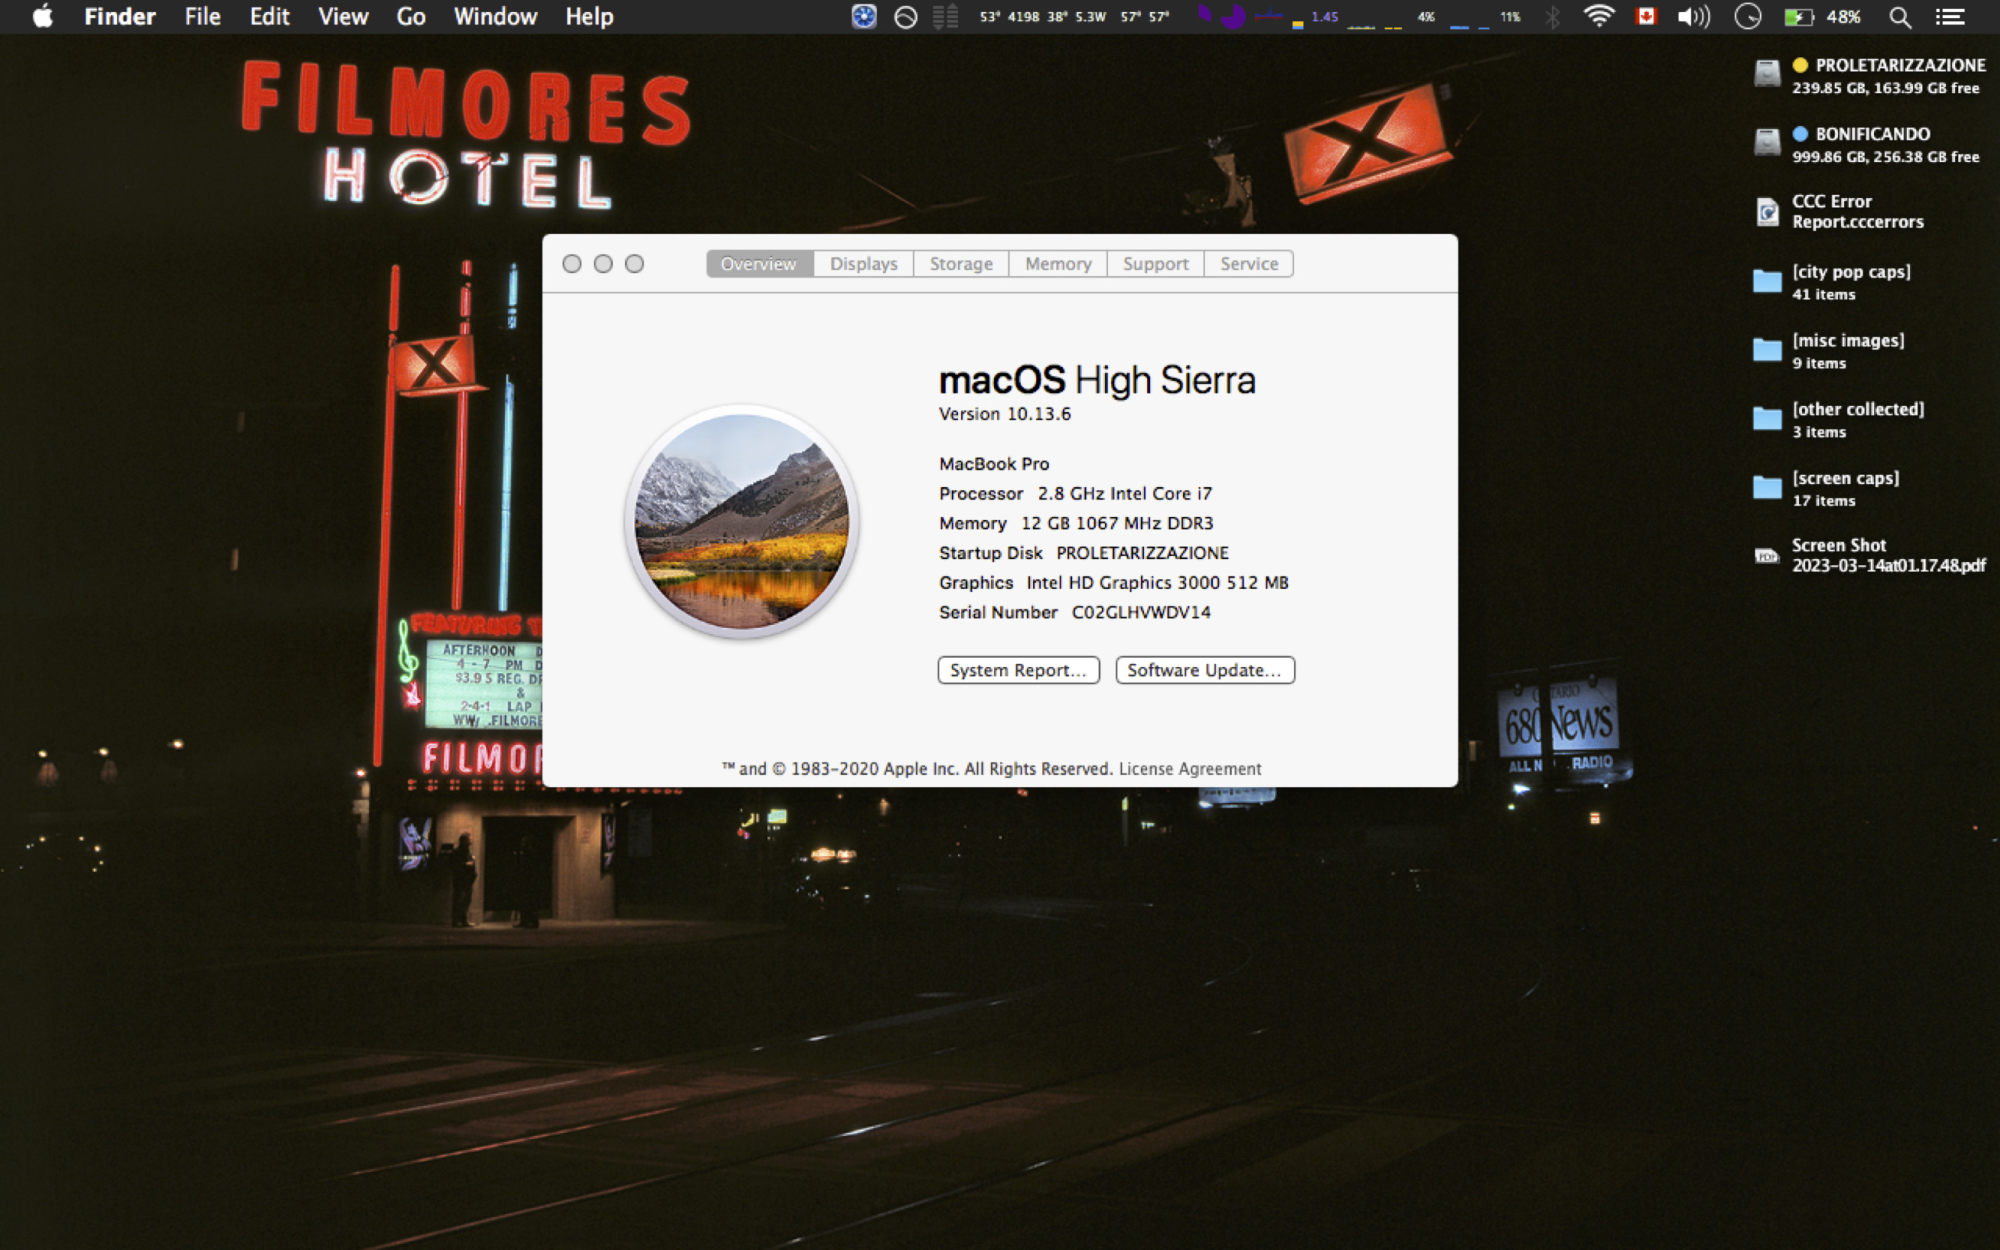2000x1250 pixels.
Task: Open Notification Center list icon
Action: [1950, 16]
